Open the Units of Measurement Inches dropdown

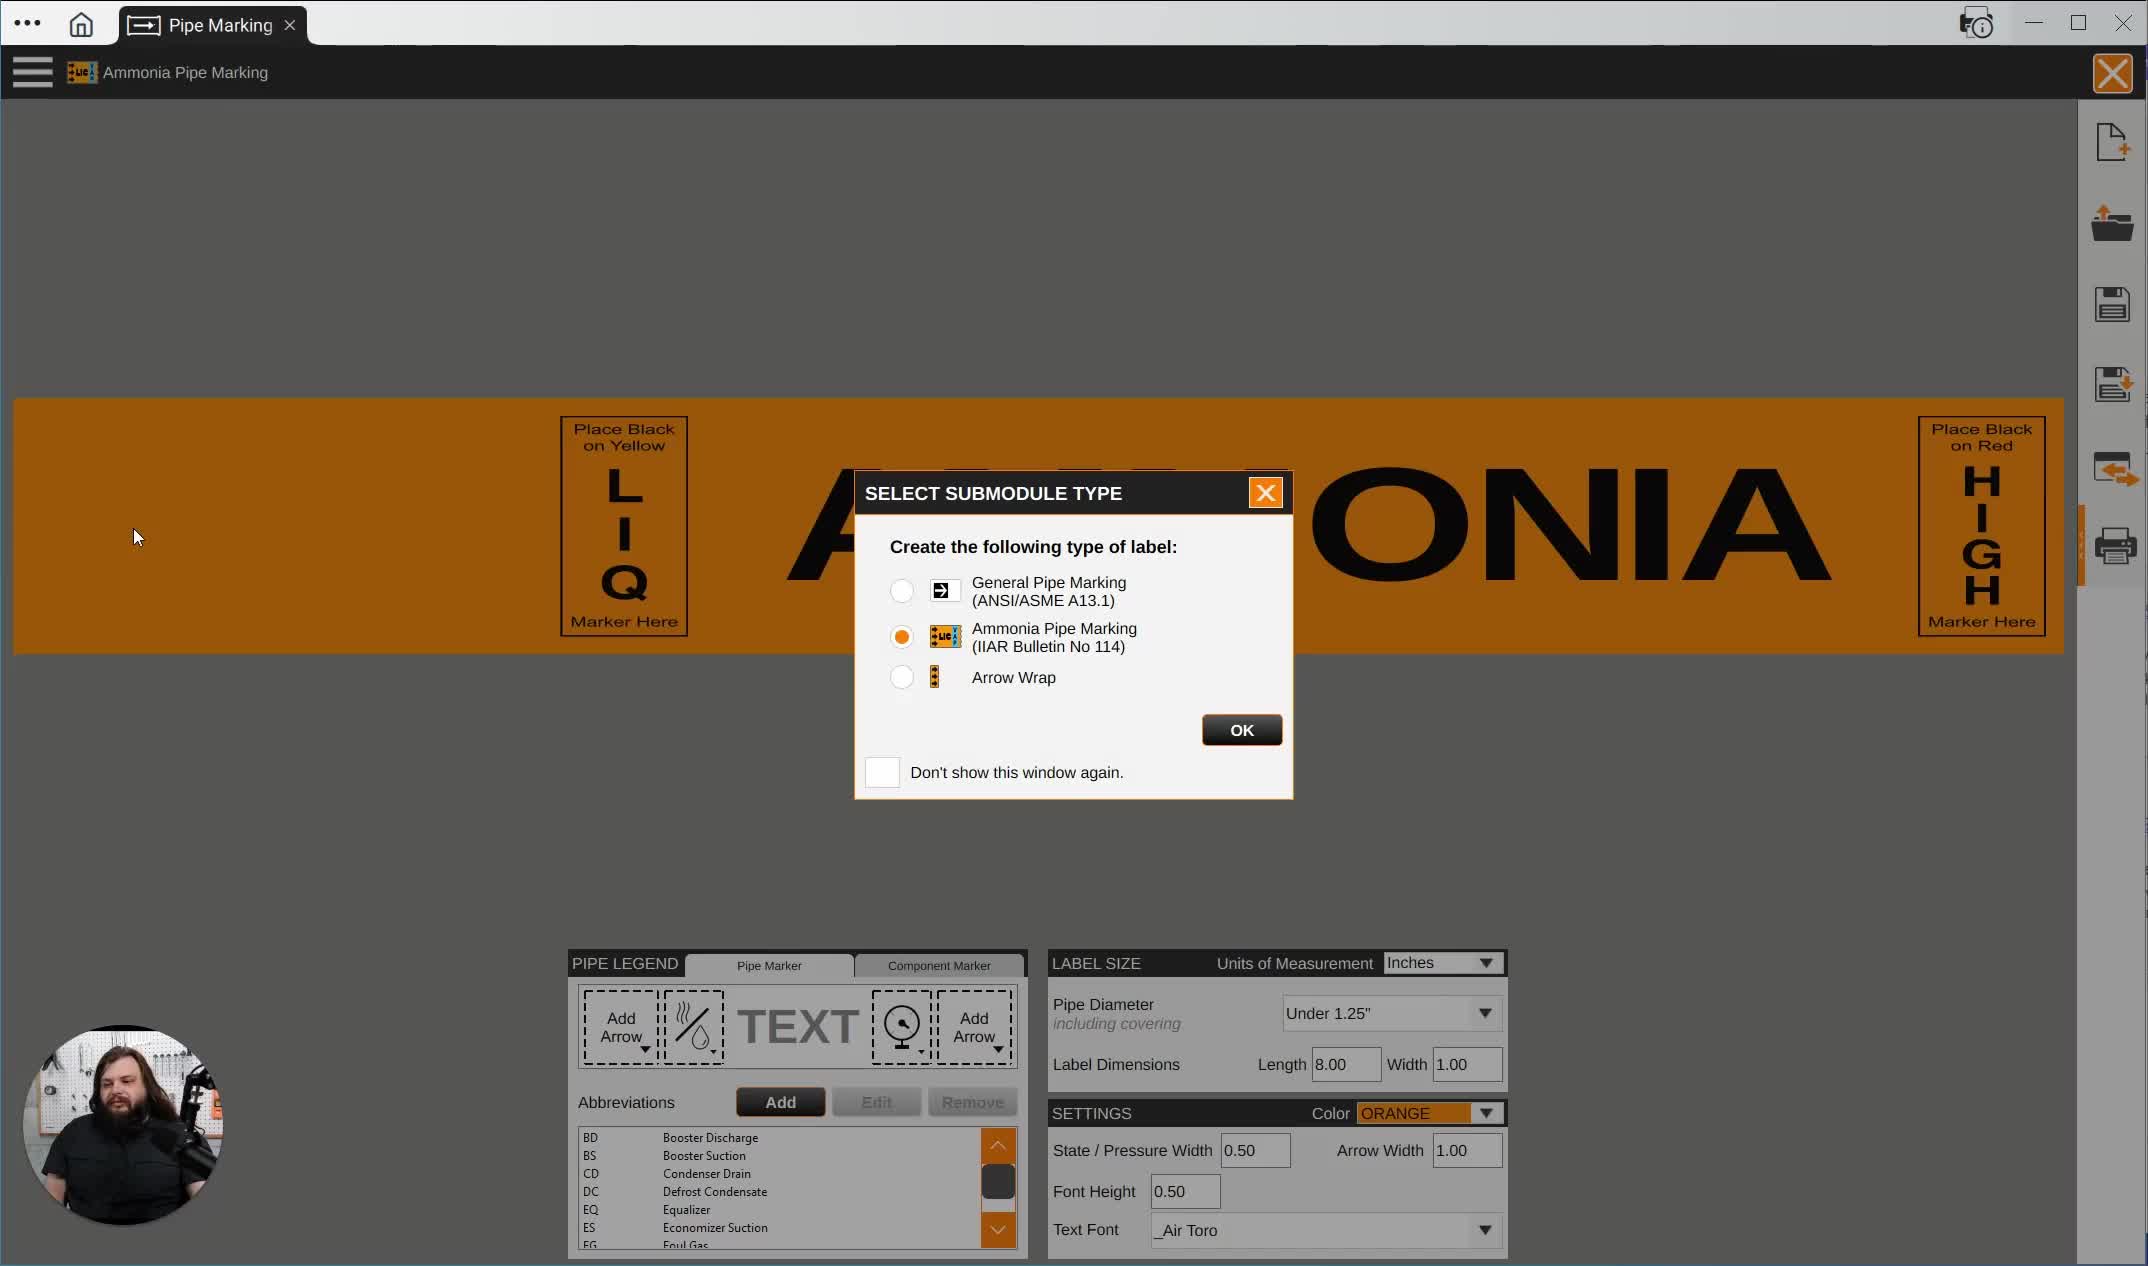pyautogui.click(x=1443, y=963)
